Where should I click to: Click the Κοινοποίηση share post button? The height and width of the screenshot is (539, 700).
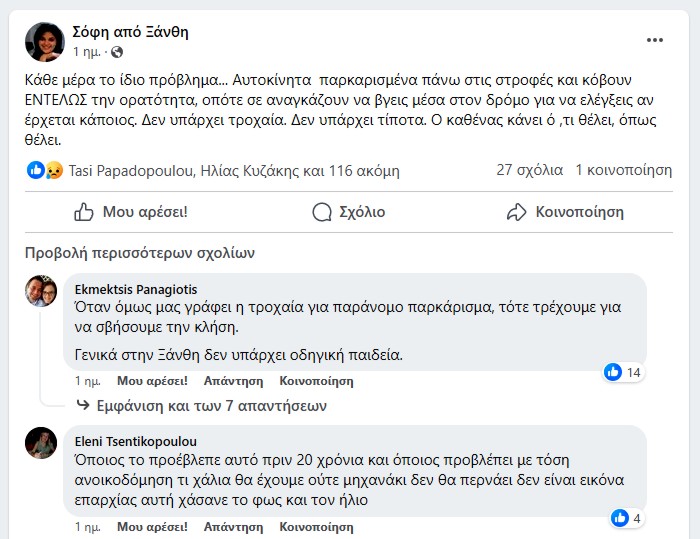click(x=565, y=212)
